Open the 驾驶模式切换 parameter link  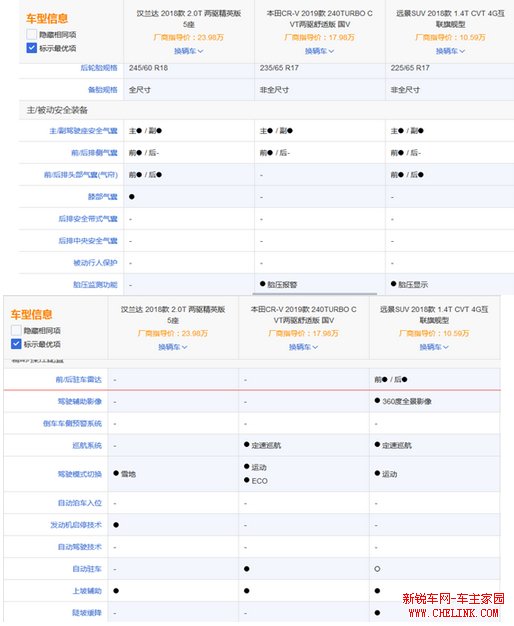pos(79,474)
